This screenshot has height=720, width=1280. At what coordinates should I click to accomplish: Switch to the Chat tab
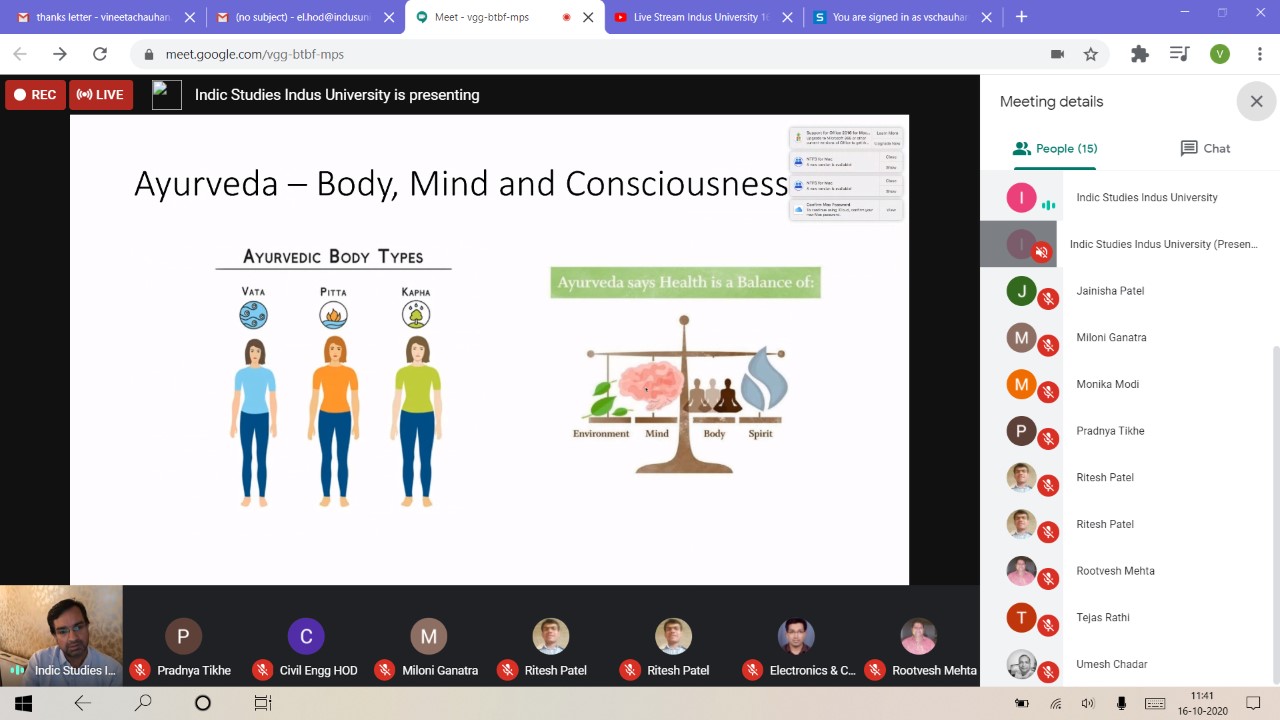tap(1205, 148)
